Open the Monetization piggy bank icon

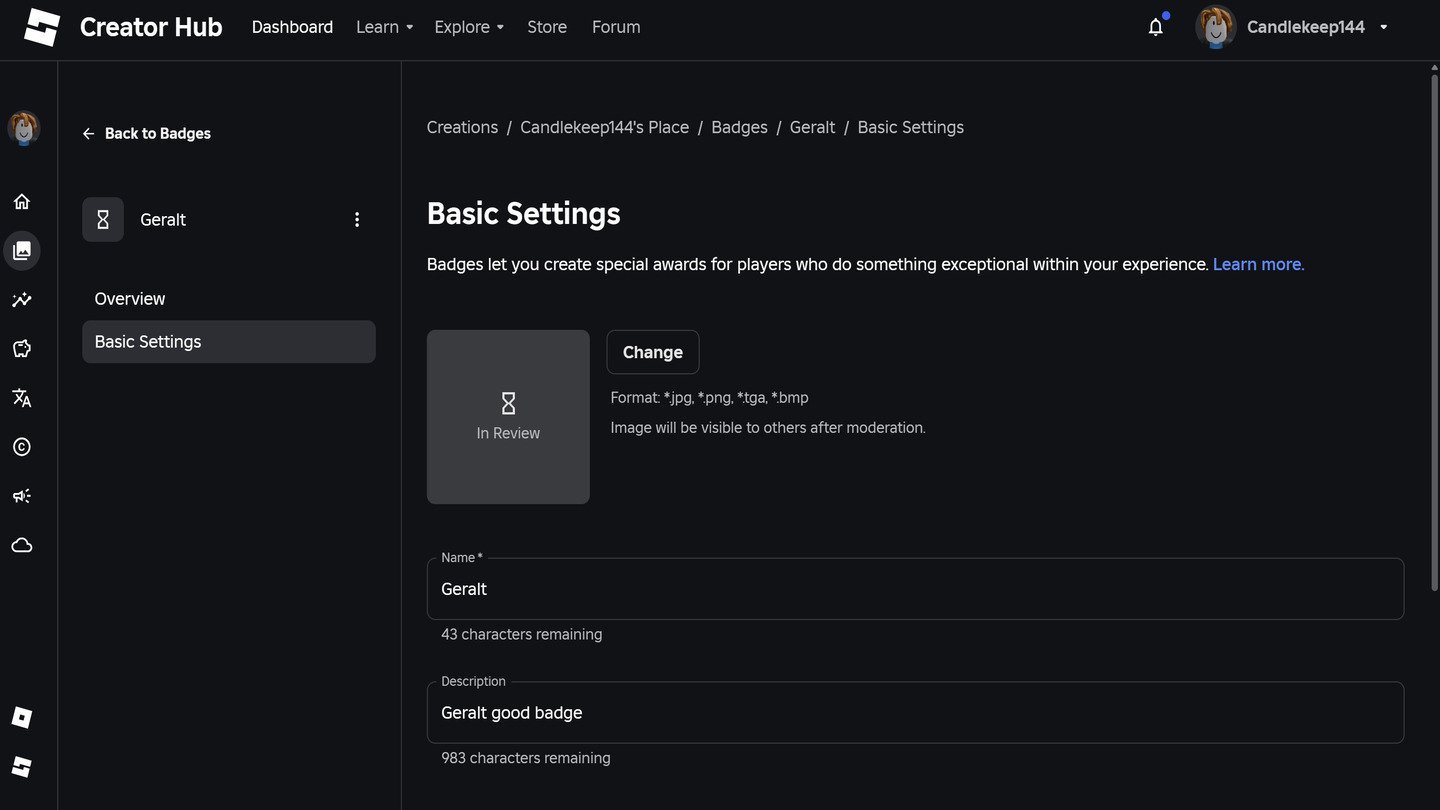tap(21, 349)
